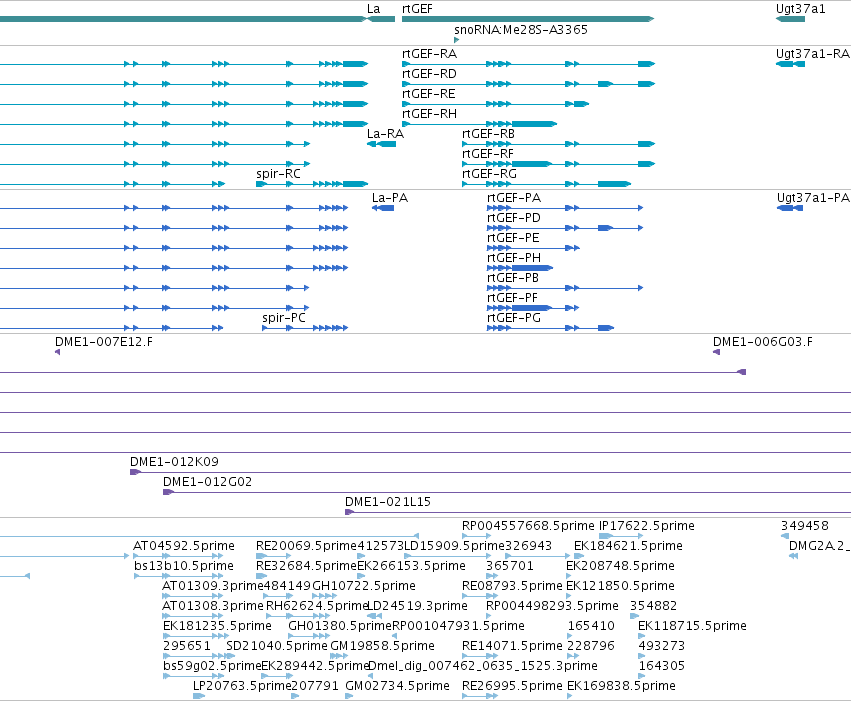Click EST AT01309.3prime

(213, 586)
